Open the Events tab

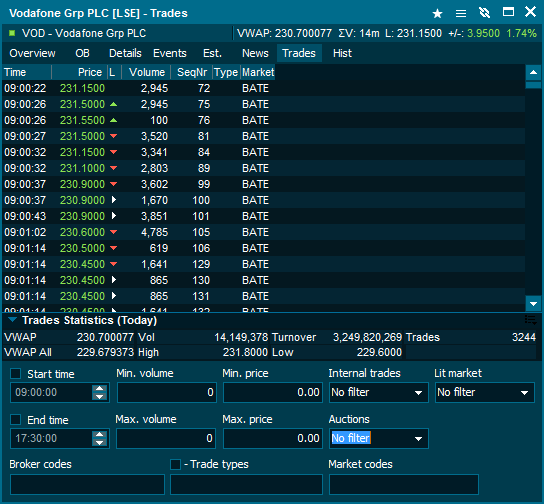[170, 53]
